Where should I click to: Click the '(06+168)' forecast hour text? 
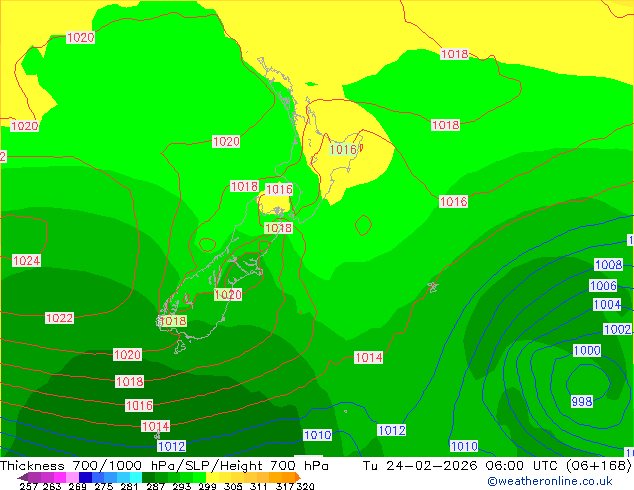[x=598, y=466]
